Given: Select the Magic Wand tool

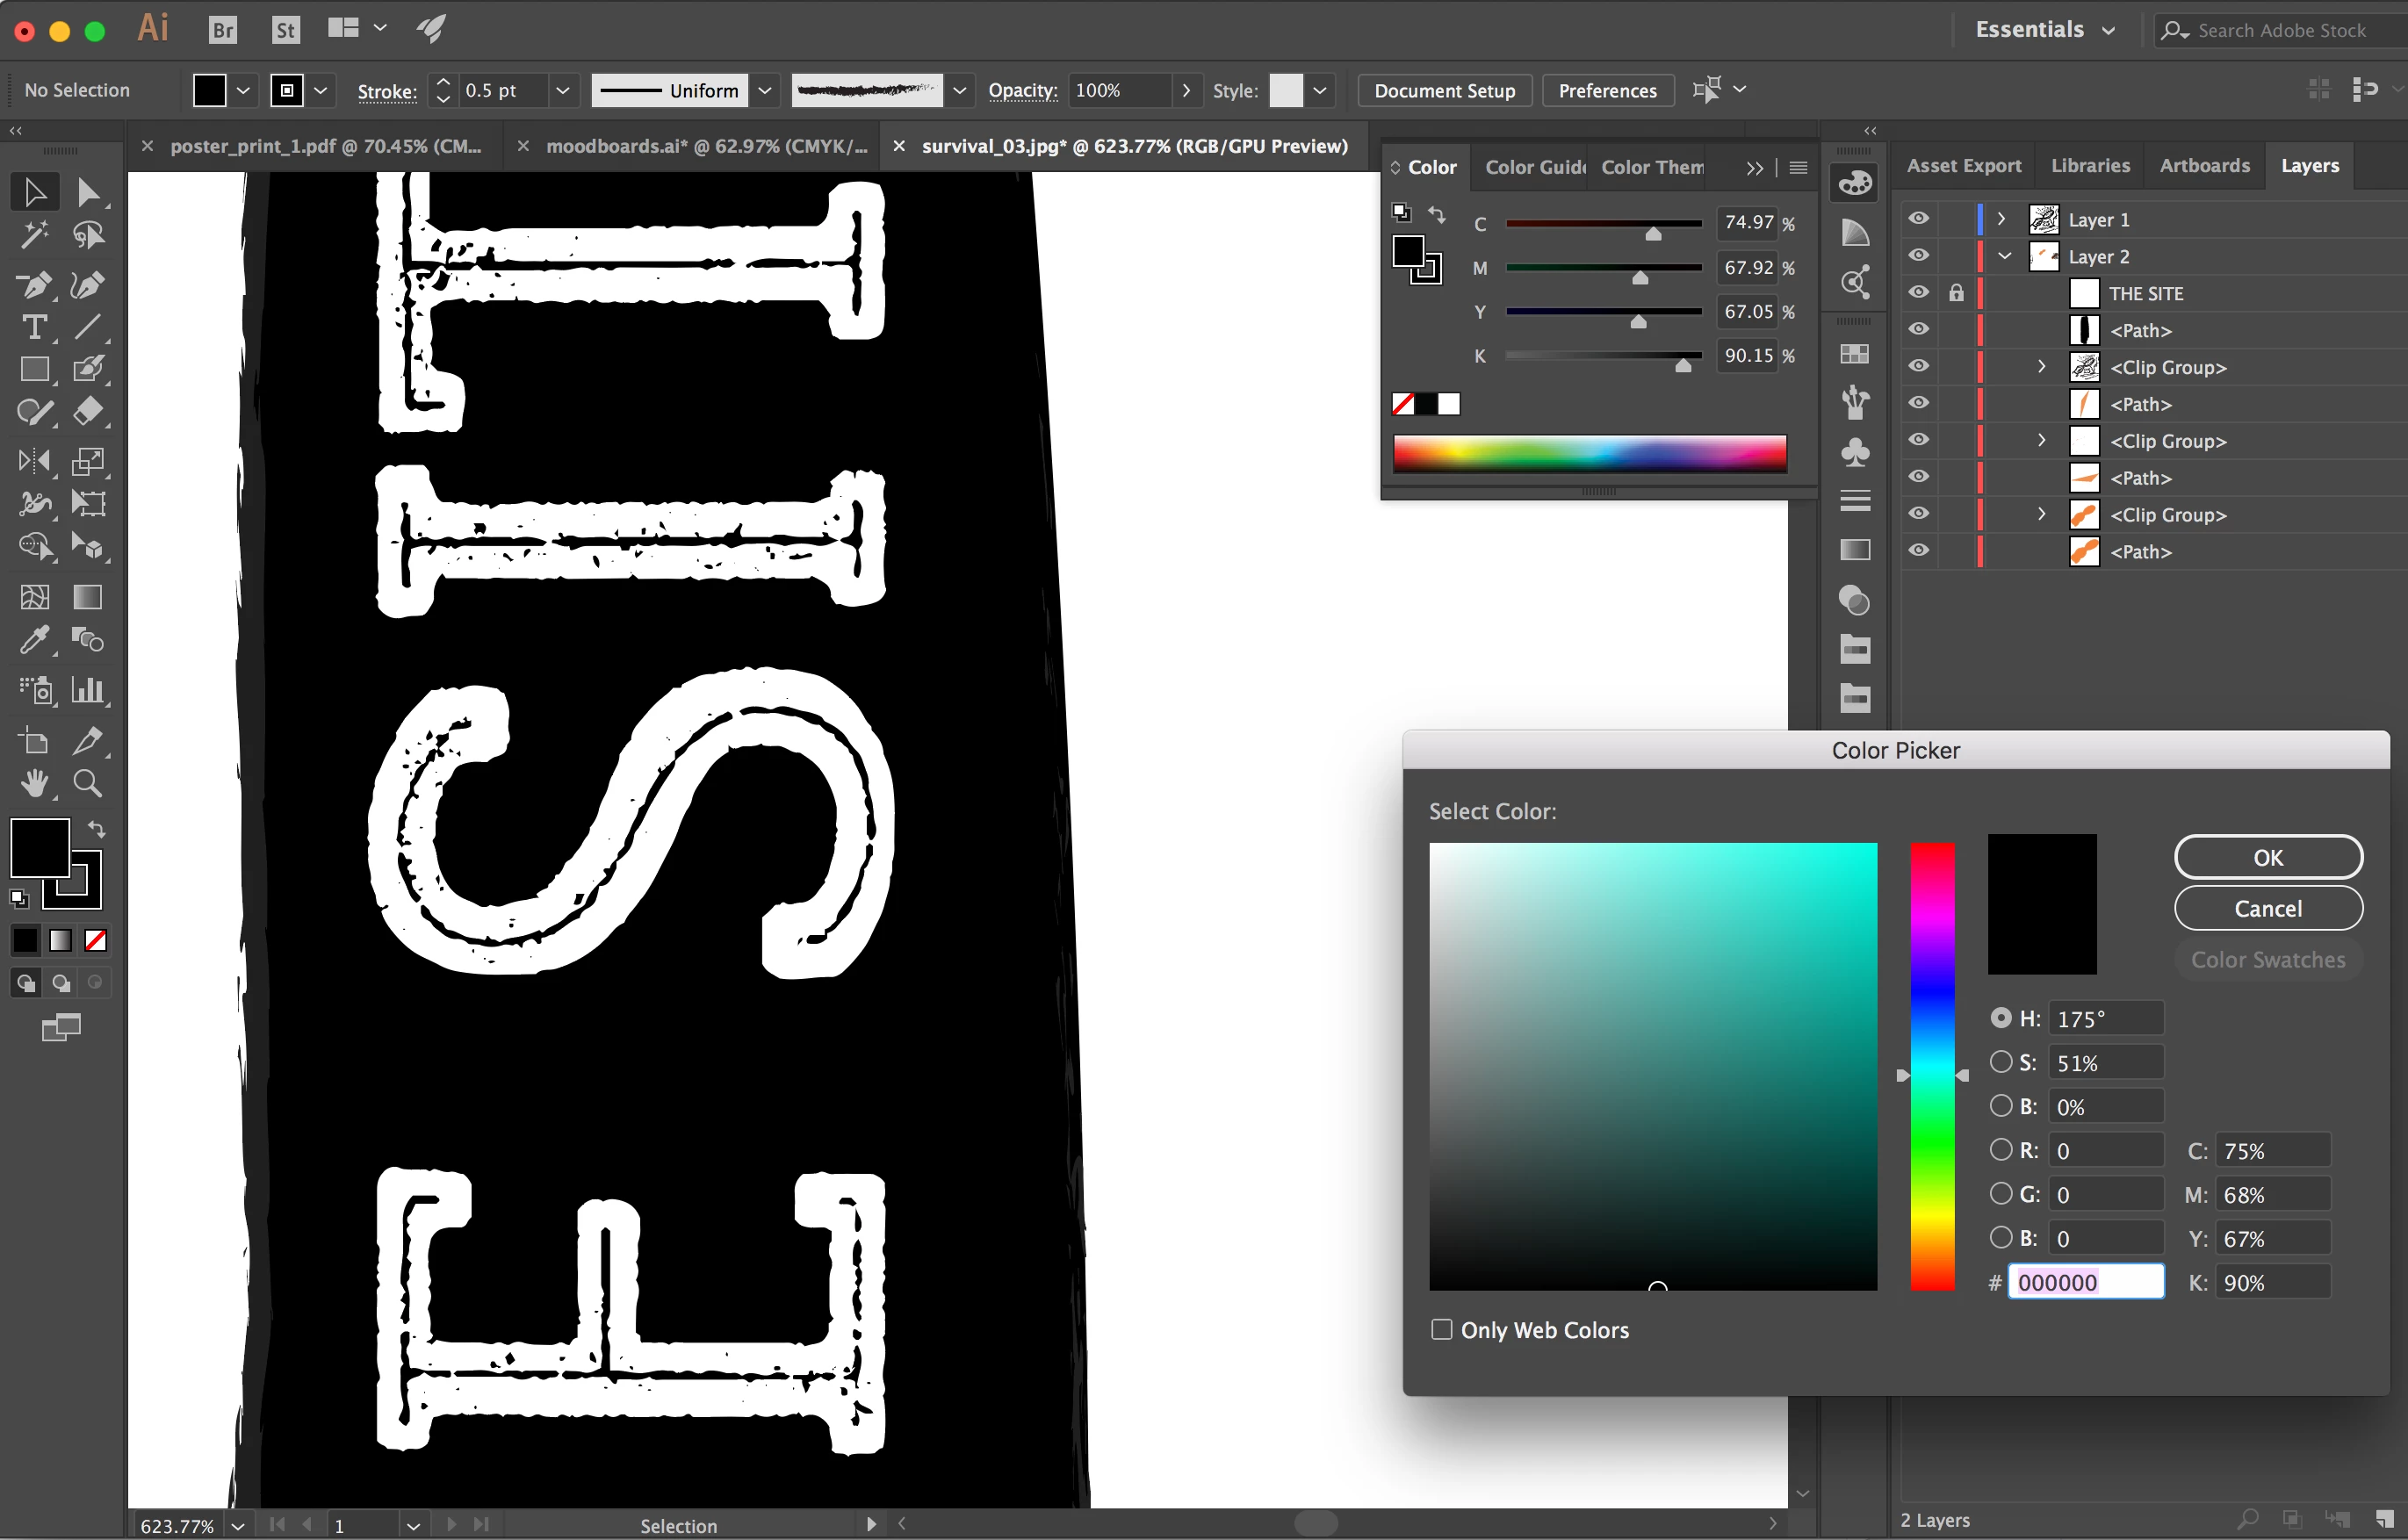Looking at the screenshot, I should (34, 235).
